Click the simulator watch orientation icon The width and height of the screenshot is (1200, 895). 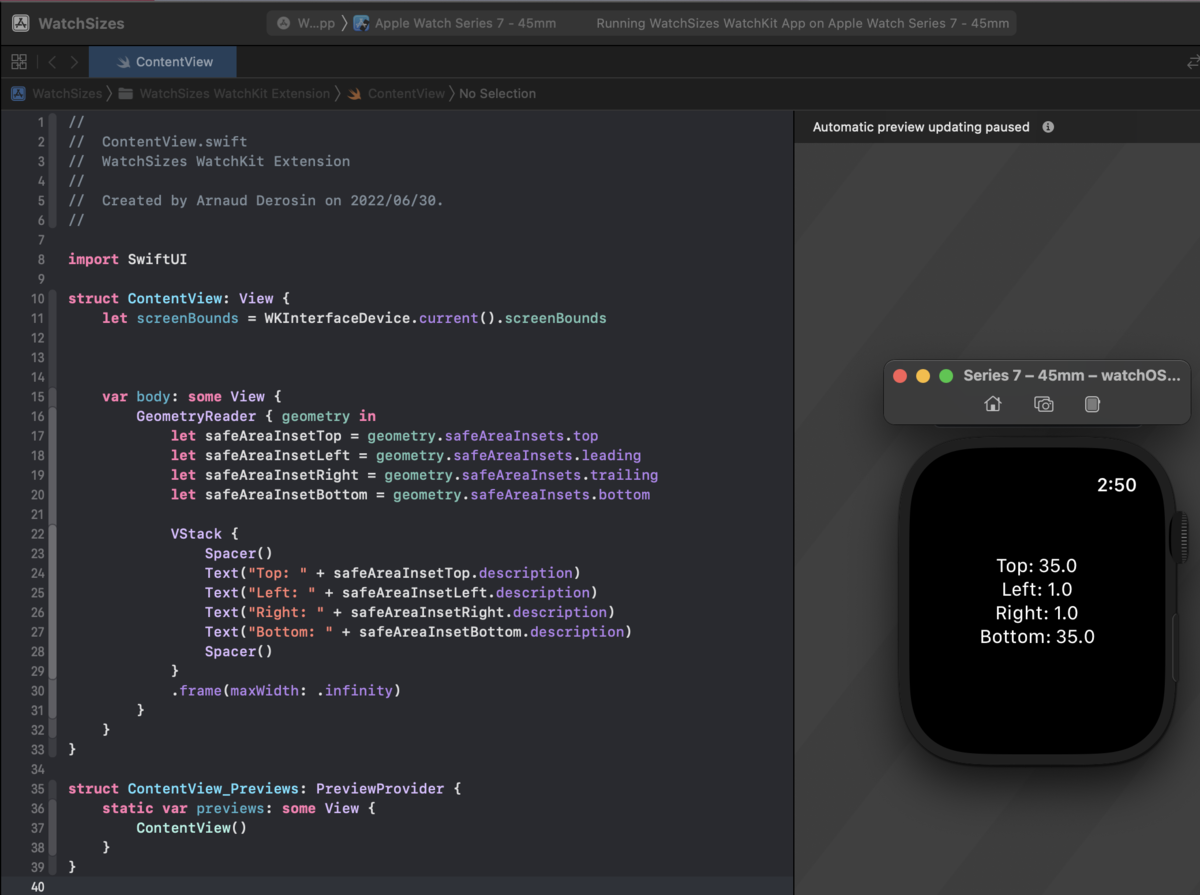(1093, 404)
